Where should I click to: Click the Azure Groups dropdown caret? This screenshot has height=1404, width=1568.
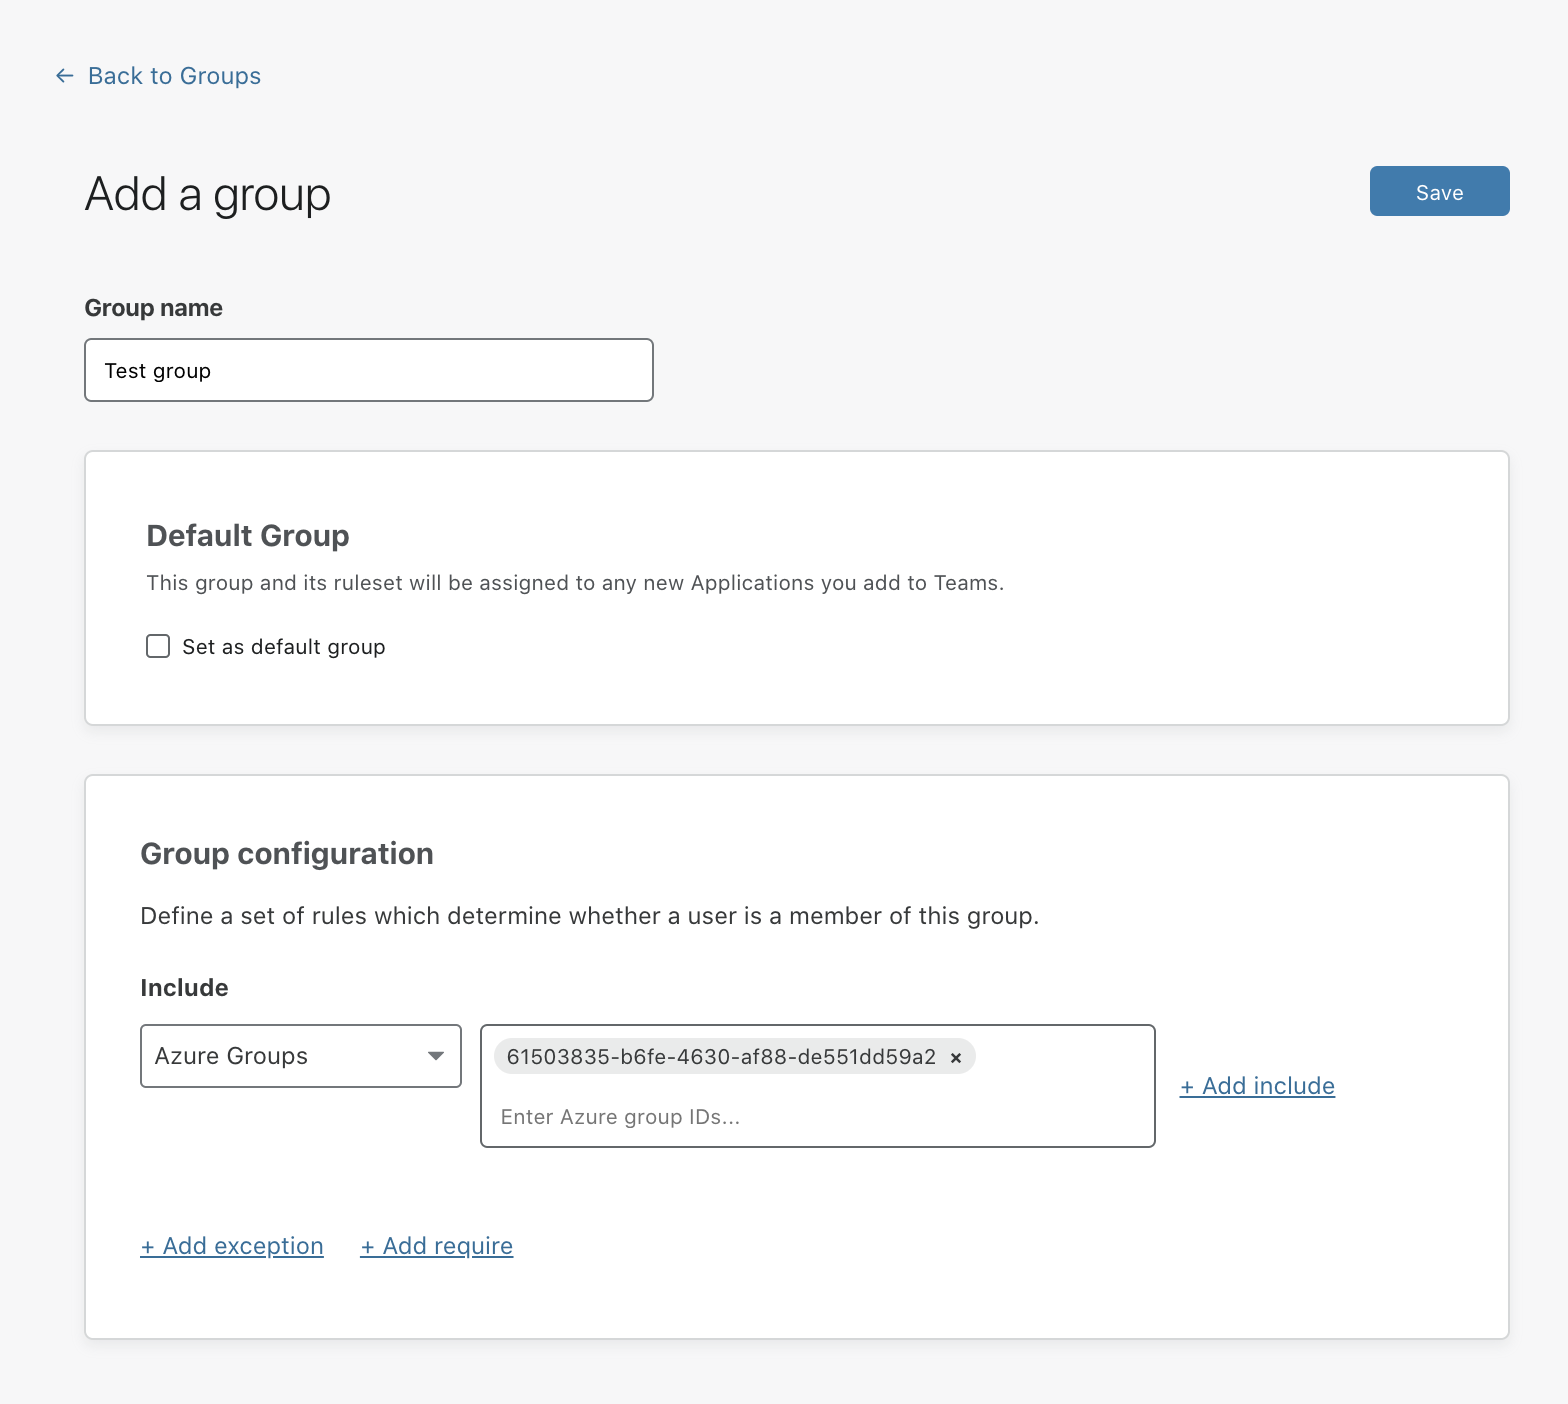[436, 1056]
